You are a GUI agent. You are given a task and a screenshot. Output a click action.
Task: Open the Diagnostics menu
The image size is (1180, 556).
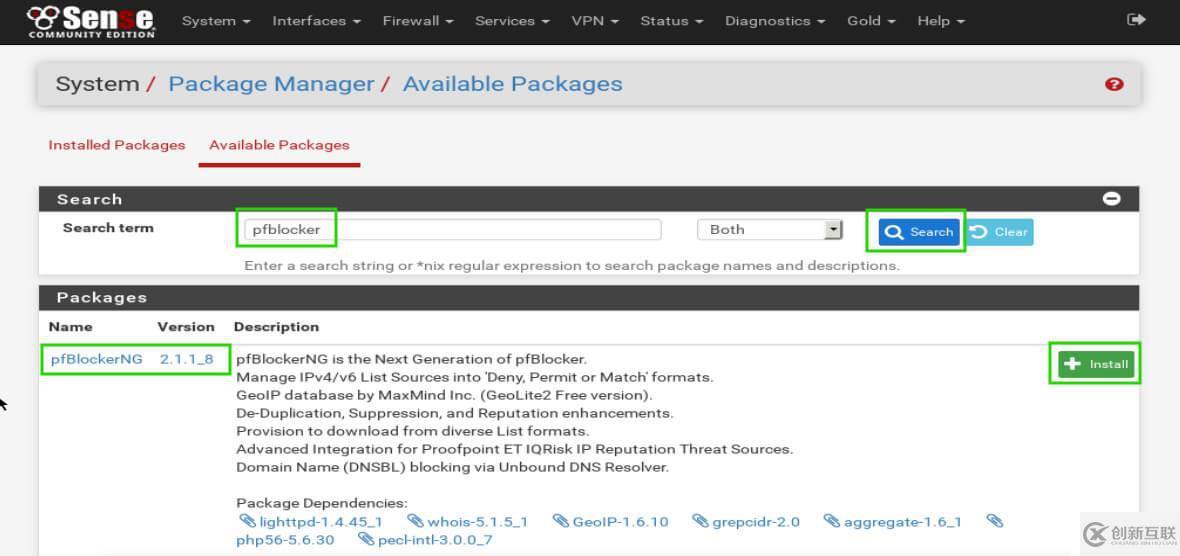(774, 21)
